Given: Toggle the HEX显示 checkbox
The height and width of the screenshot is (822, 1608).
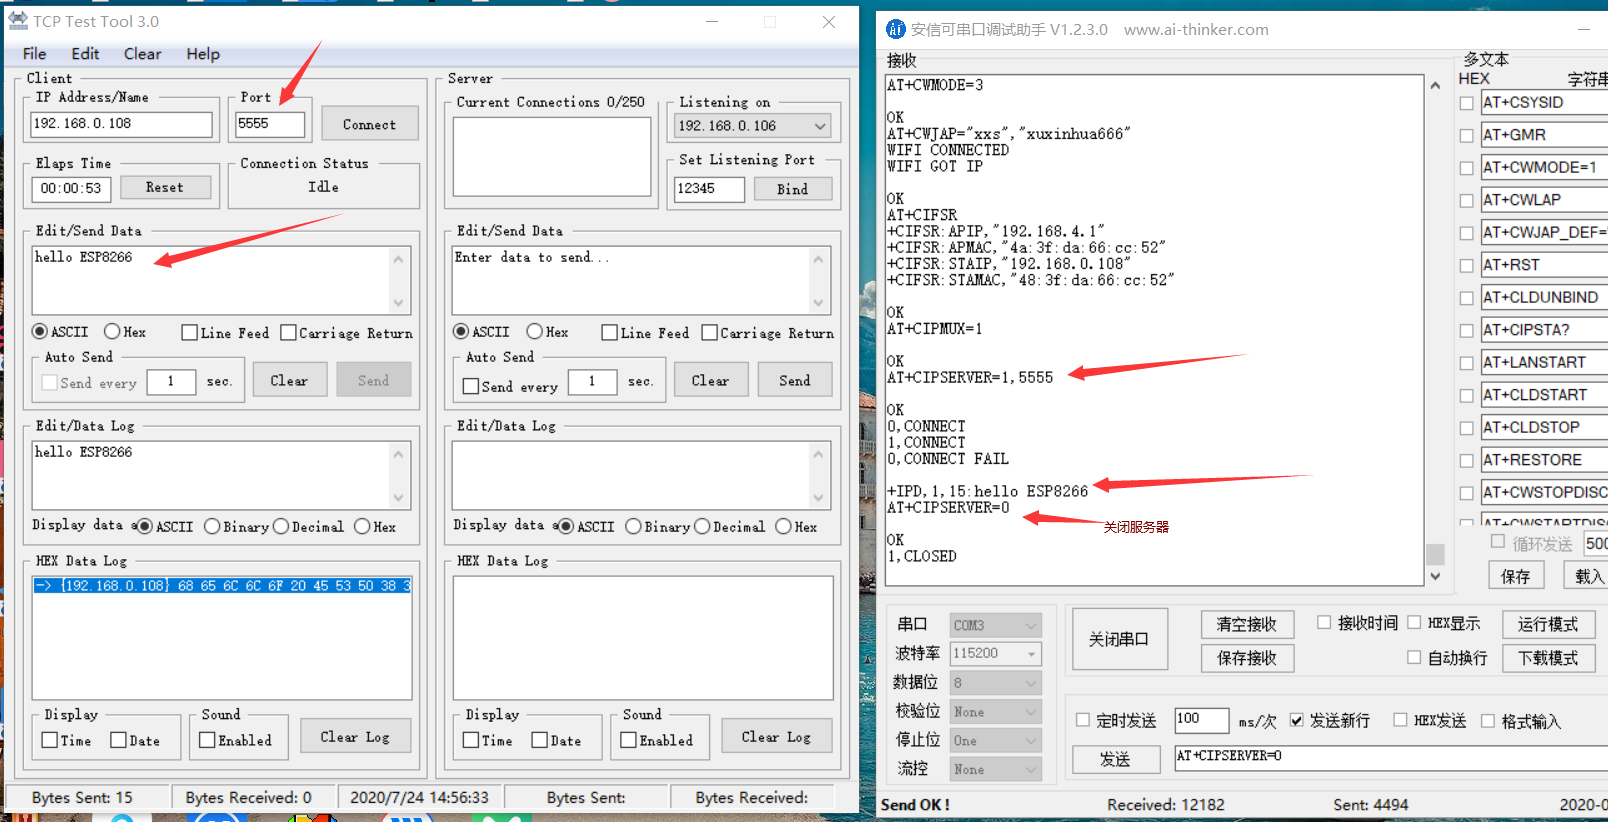Looking at the screenshot, I should tap(1414, 622).
